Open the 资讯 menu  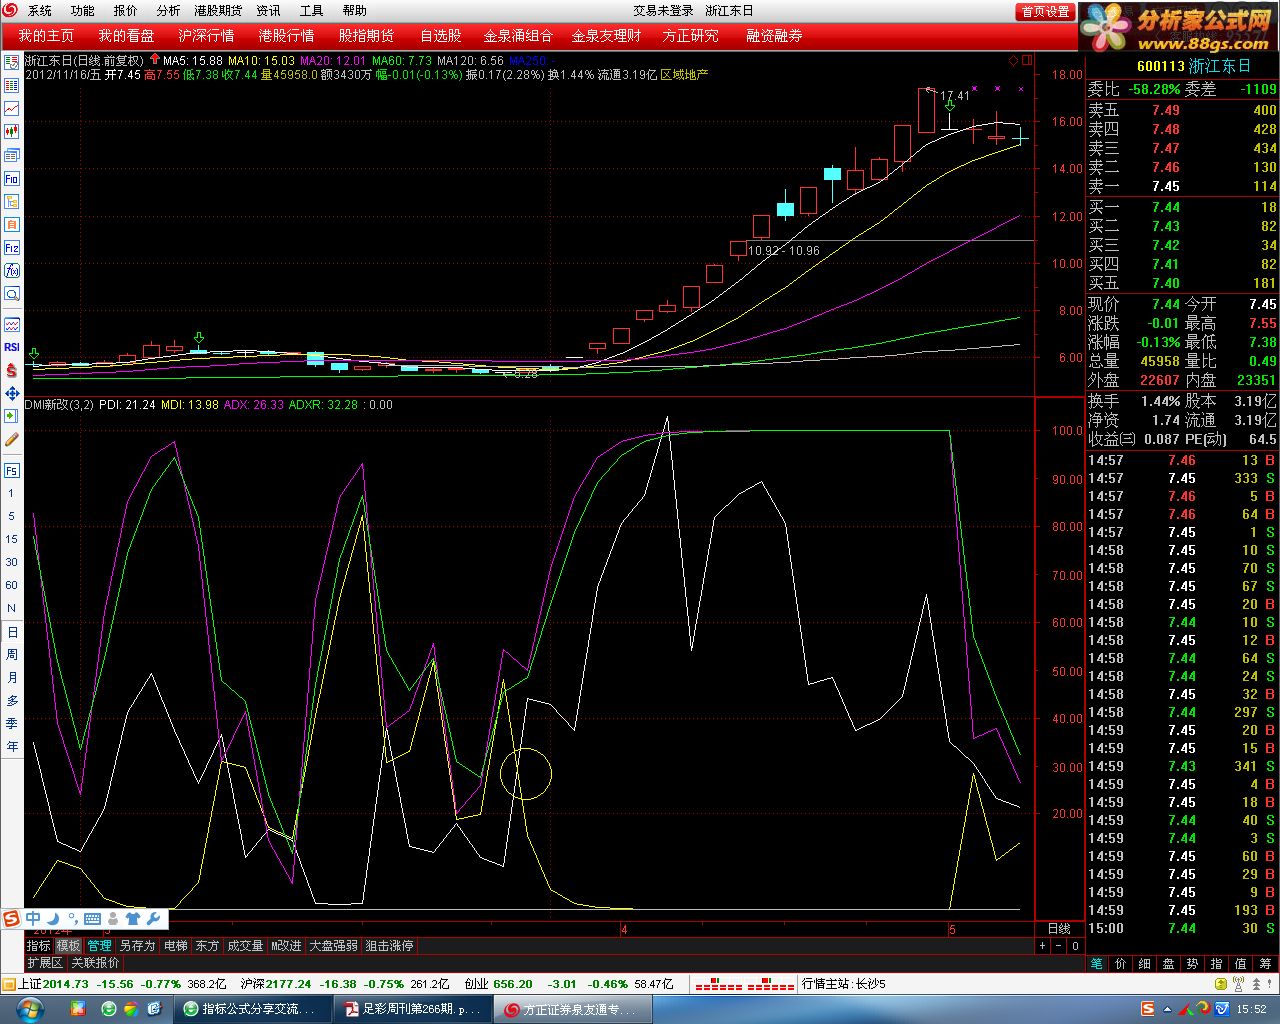pos(268,10)
